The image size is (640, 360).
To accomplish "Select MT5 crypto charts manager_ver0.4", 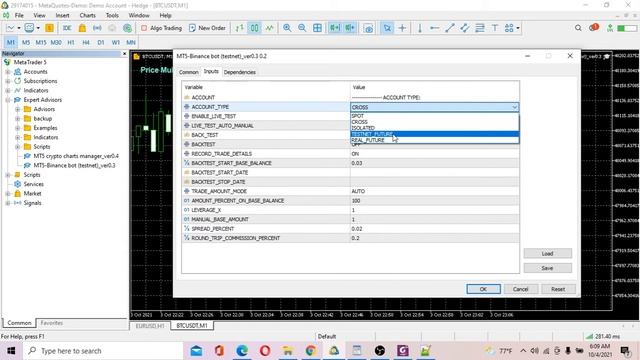I will (x=76, y=156).
